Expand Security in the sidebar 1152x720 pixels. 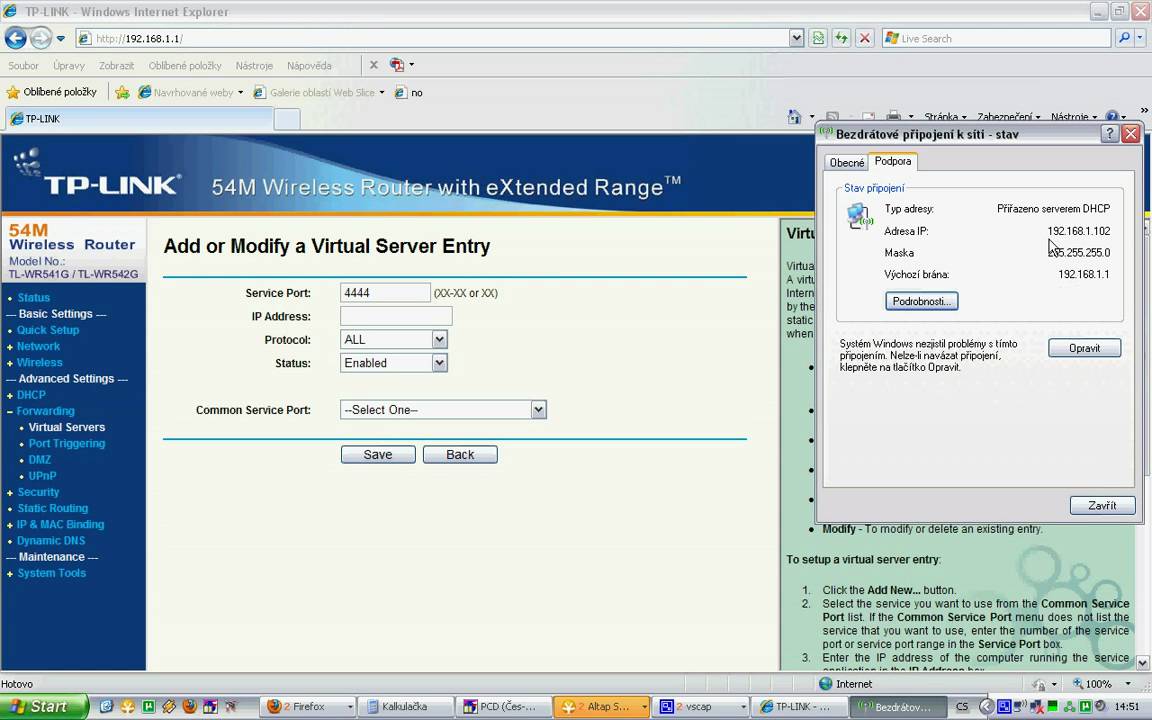38,492
